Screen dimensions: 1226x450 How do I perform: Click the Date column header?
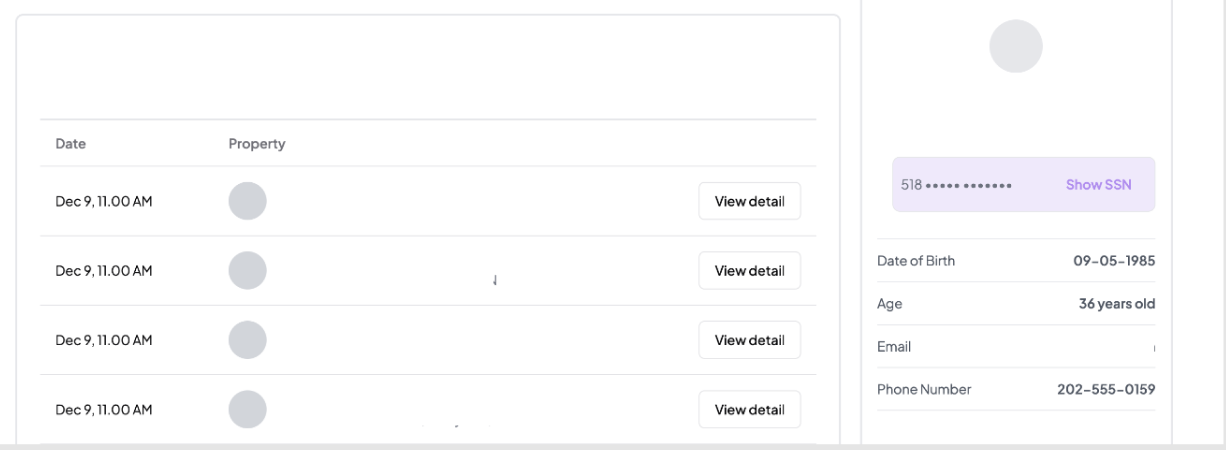[71, 144]
